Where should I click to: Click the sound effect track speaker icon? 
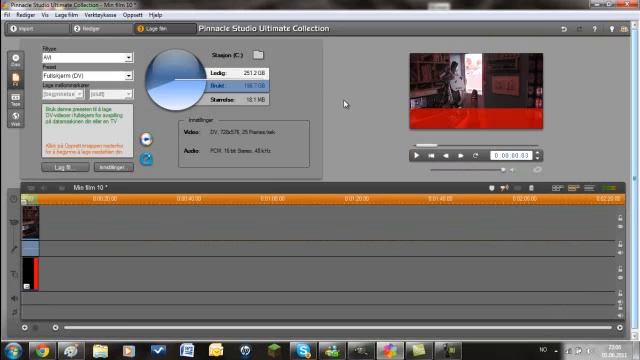click(x=14, y=299)
